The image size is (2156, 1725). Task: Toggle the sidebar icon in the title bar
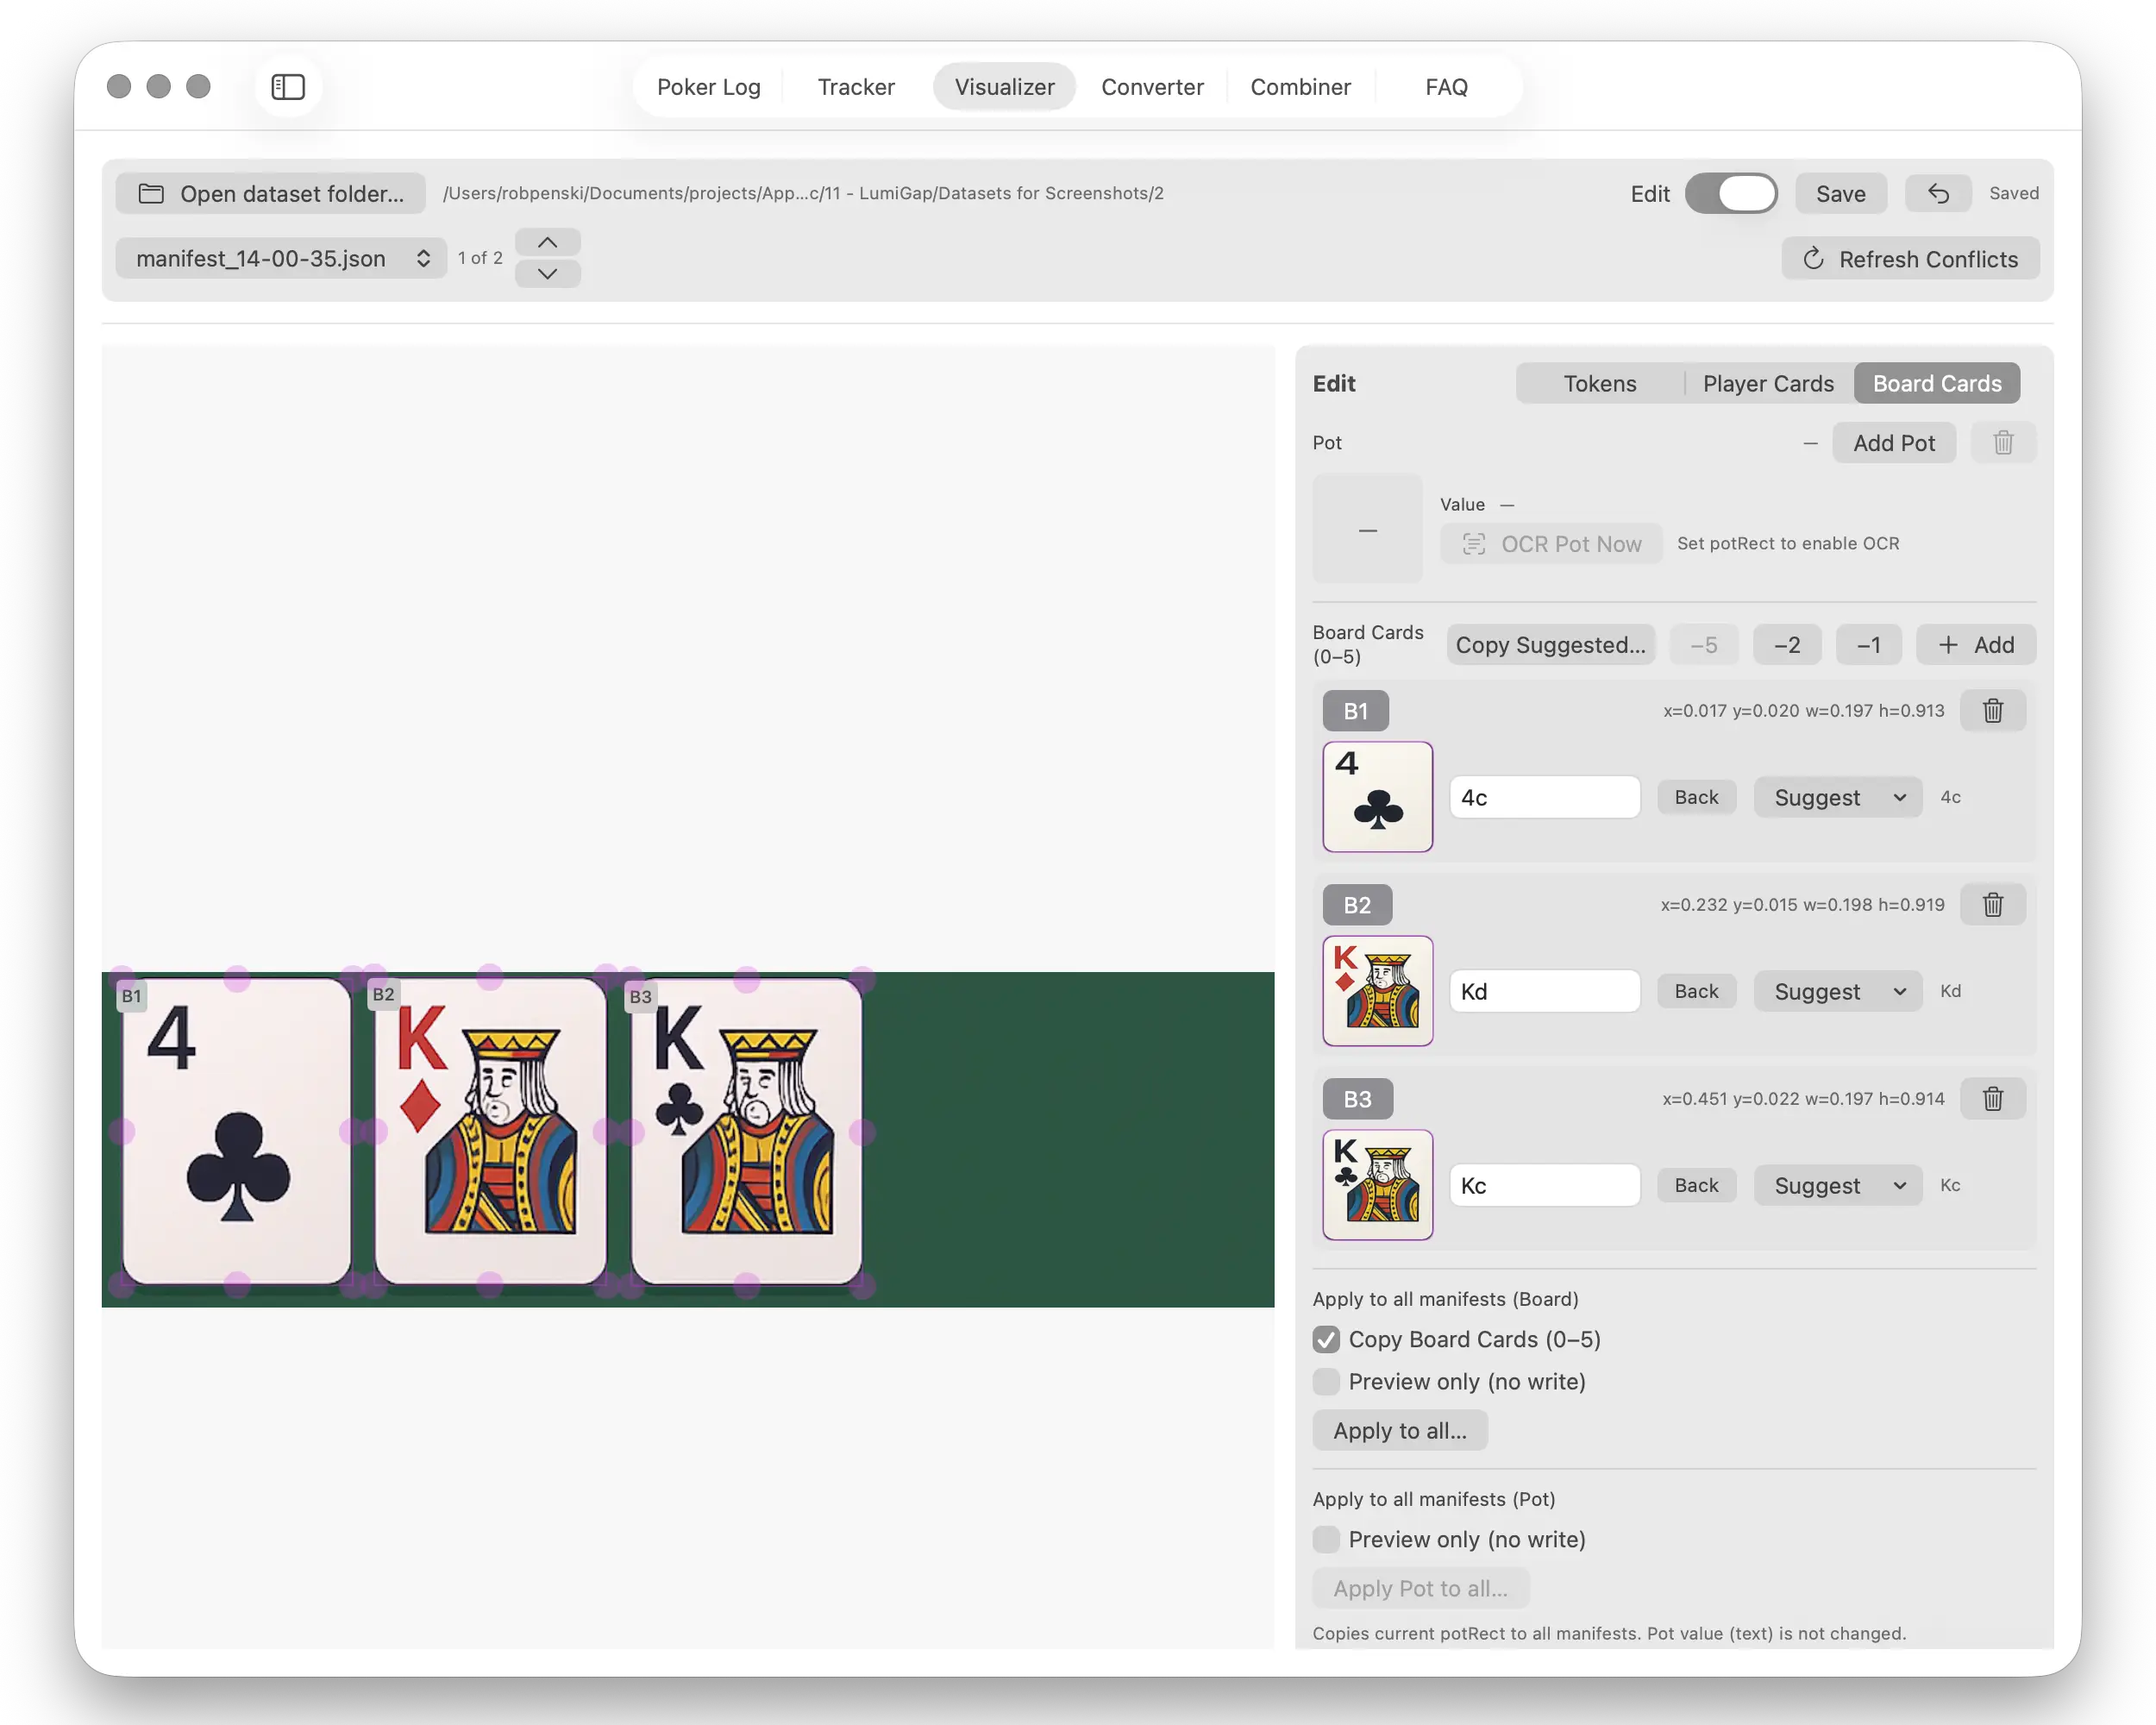(288, 87)
